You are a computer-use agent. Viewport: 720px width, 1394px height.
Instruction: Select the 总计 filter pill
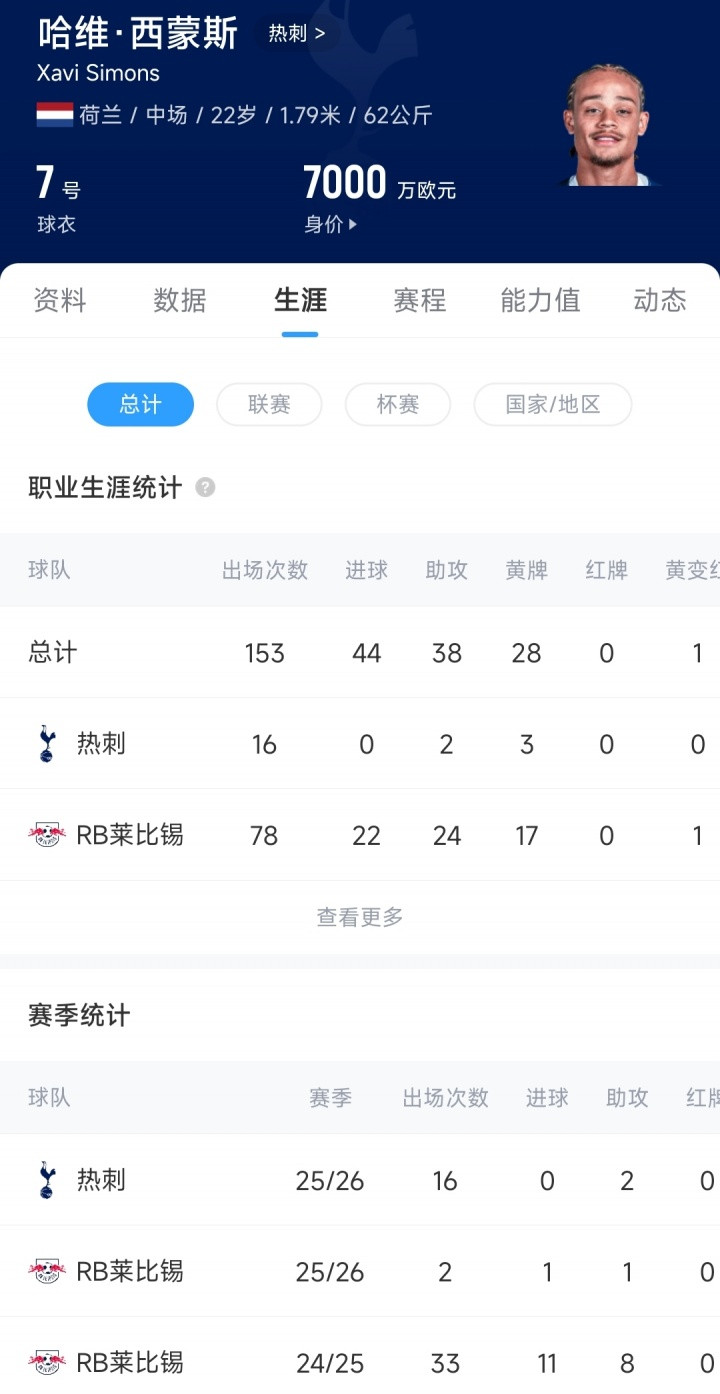click(140, 405)
